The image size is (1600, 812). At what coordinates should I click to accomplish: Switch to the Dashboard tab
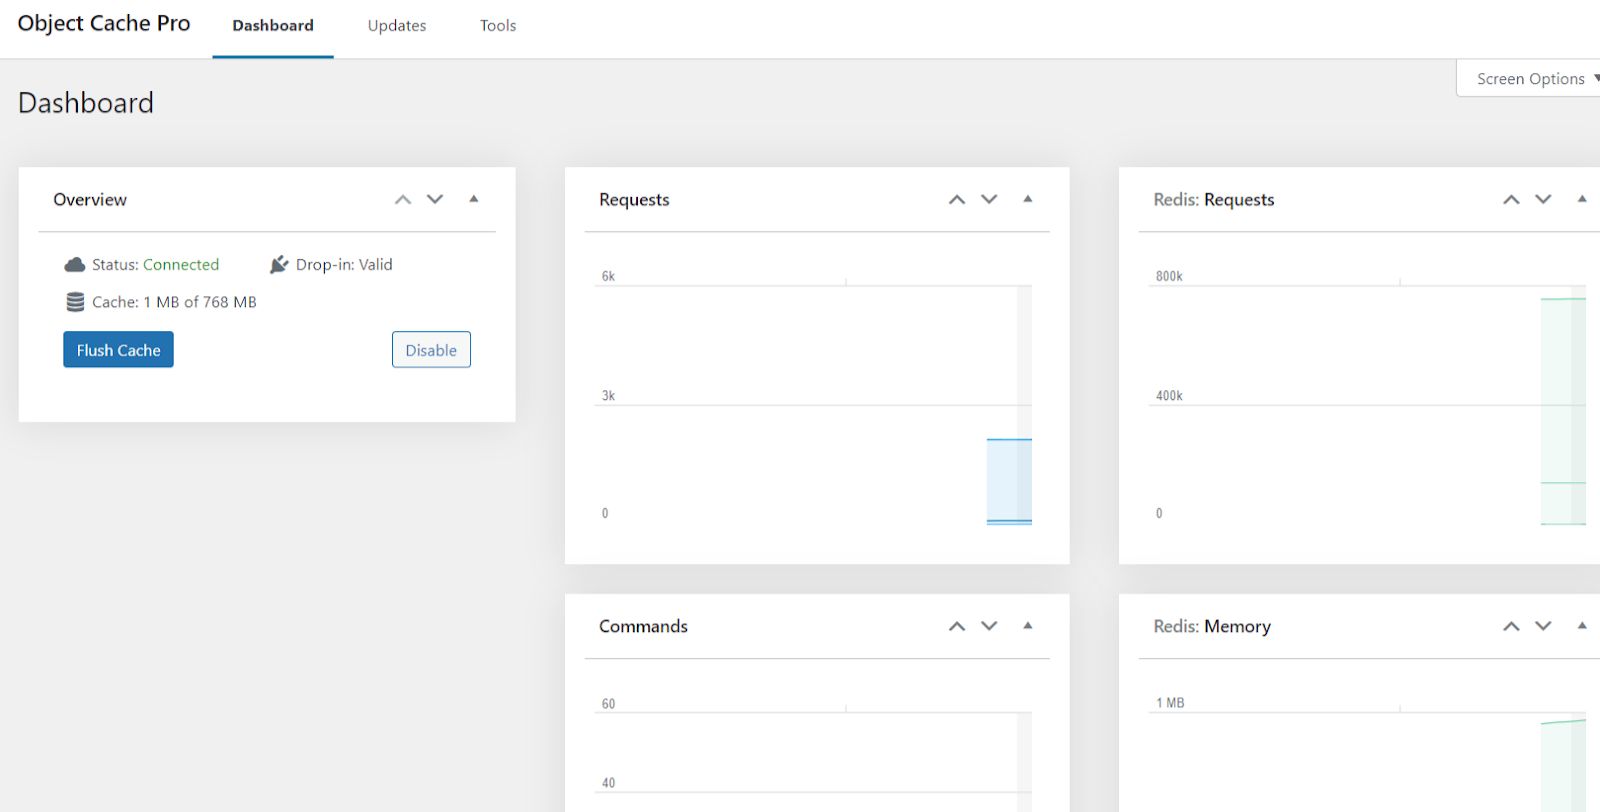pos(273,26)
